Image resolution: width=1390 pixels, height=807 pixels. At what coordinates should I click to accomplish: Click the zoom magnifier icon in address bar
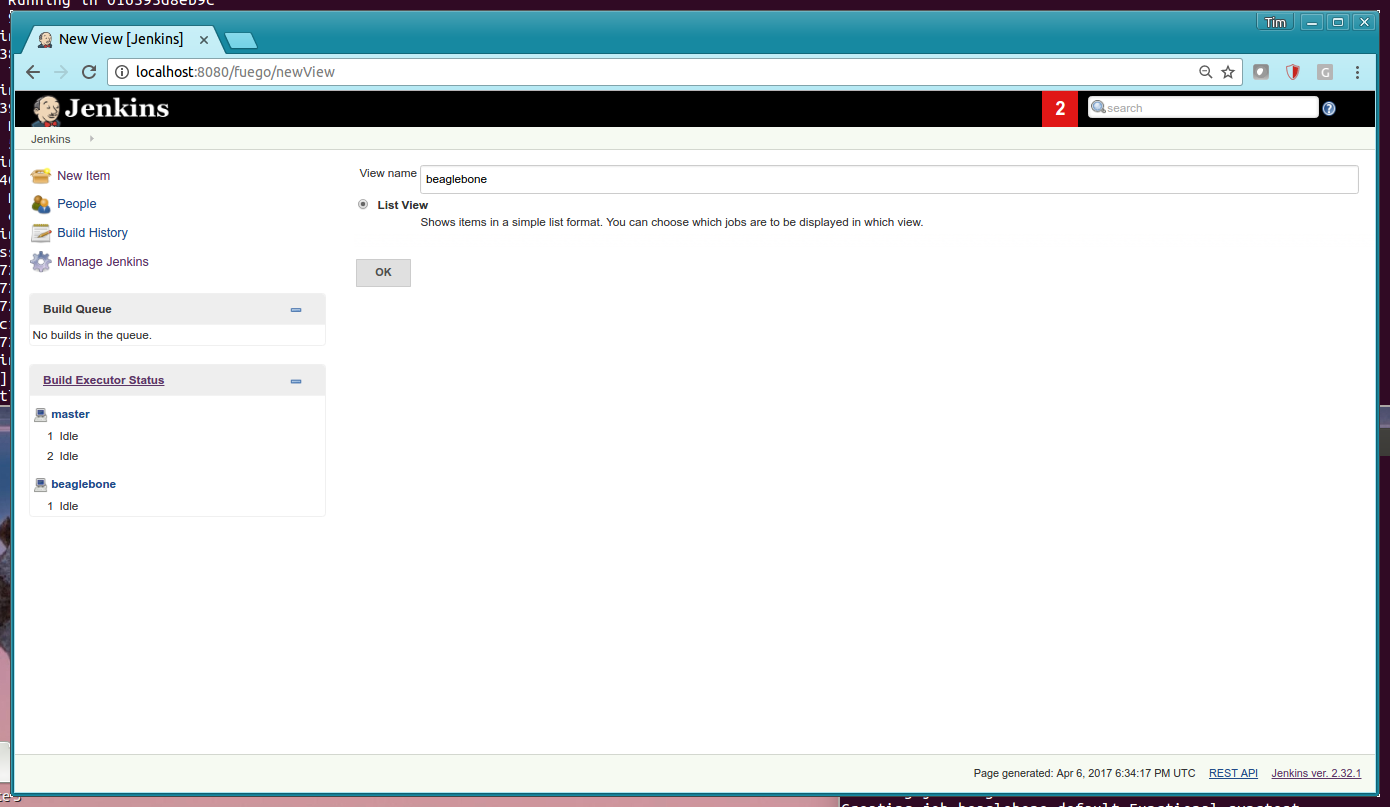pos(1206,72)
